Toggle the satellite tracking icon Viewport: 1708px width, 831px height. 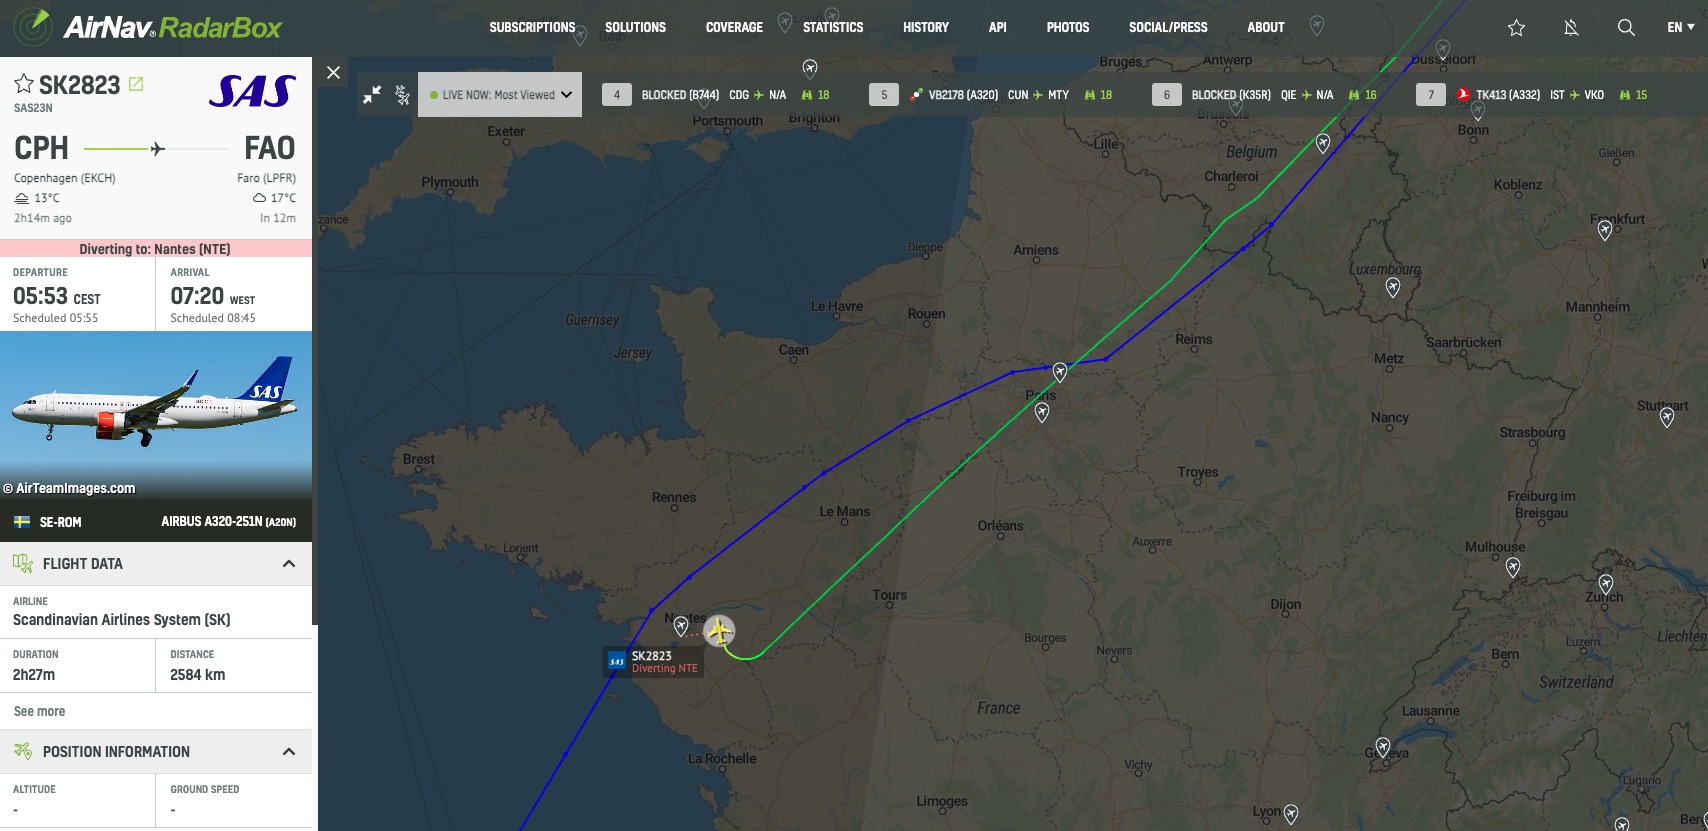tap(402, 95)
